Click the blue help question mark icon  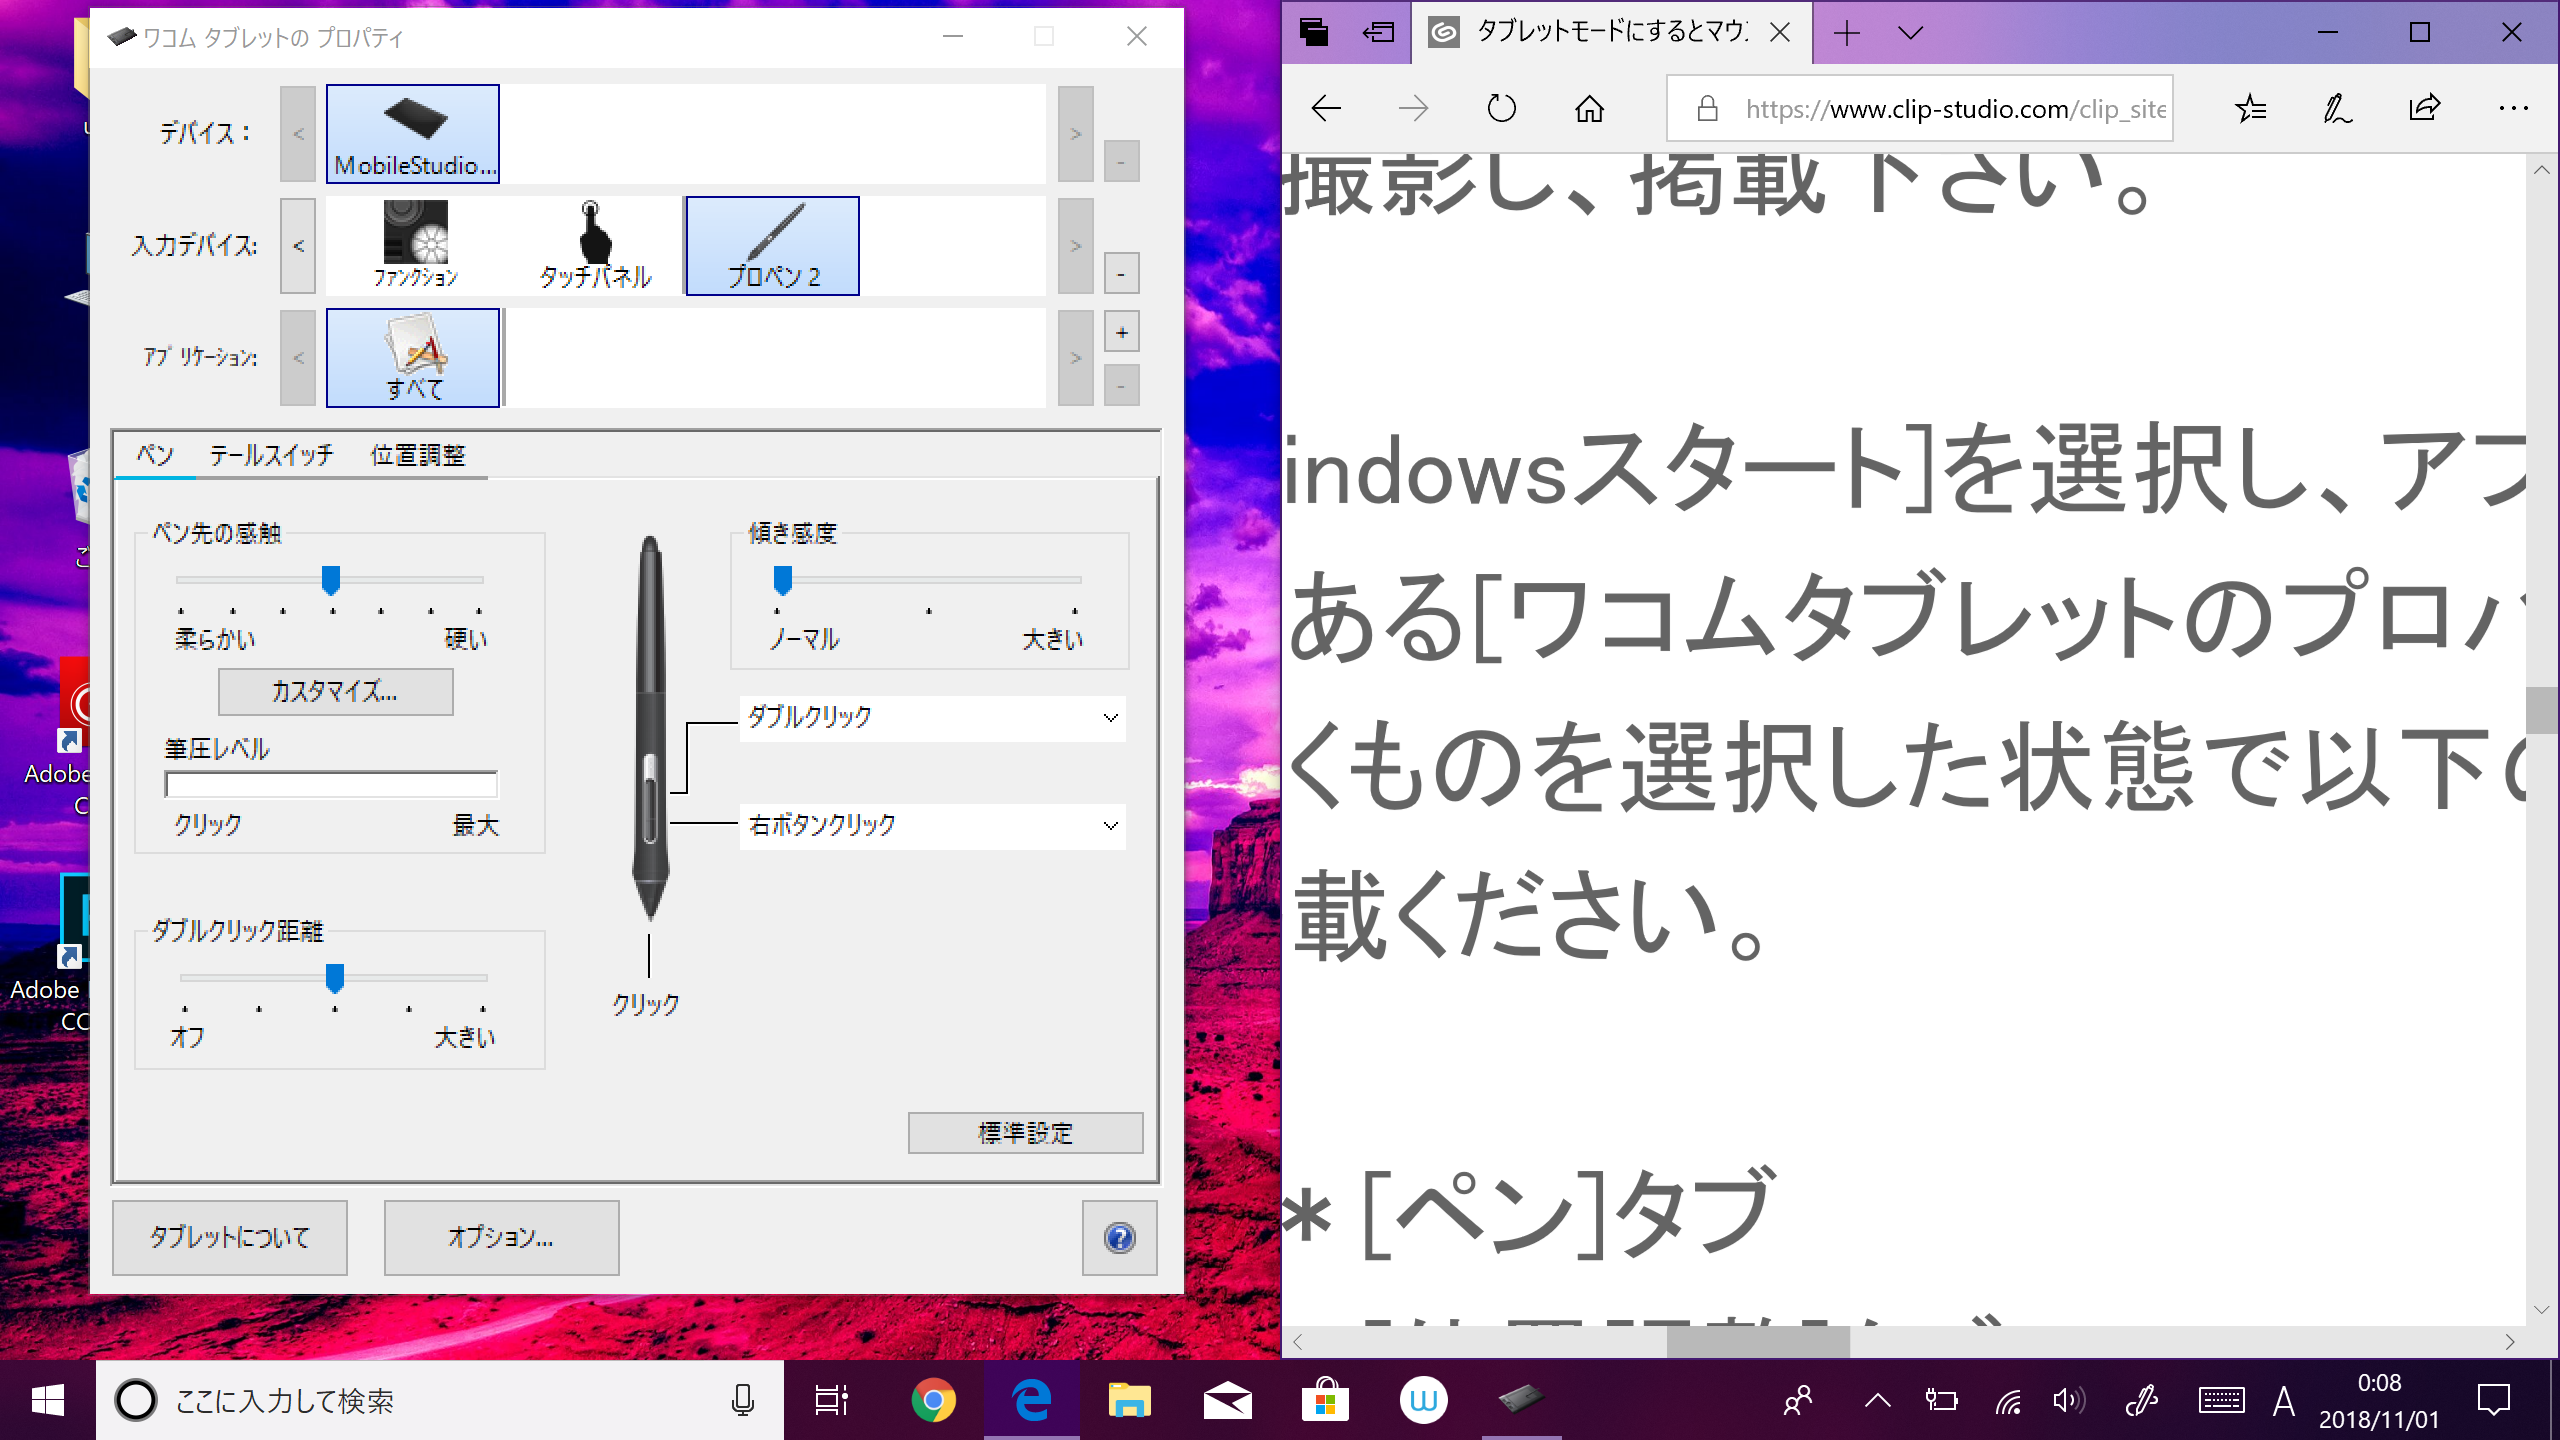pyautogui.click(x=1119, y=1238)
